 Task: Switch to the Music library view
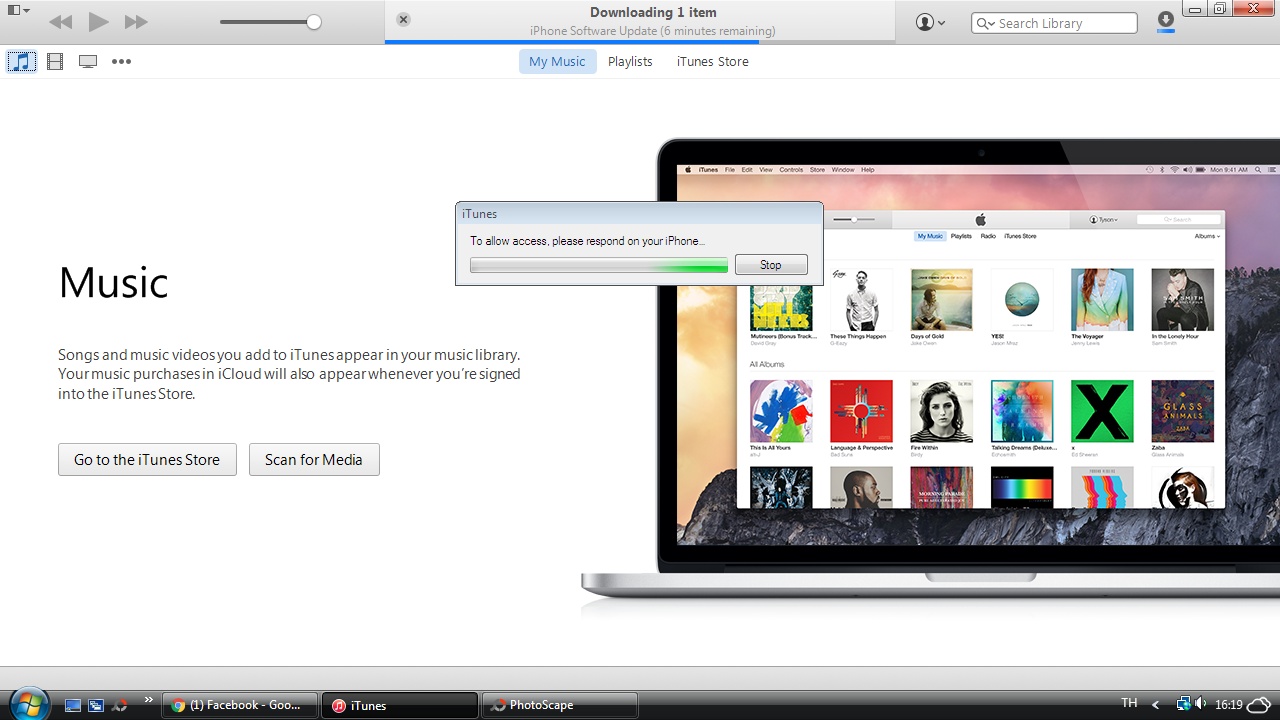(x=21, y=62)
